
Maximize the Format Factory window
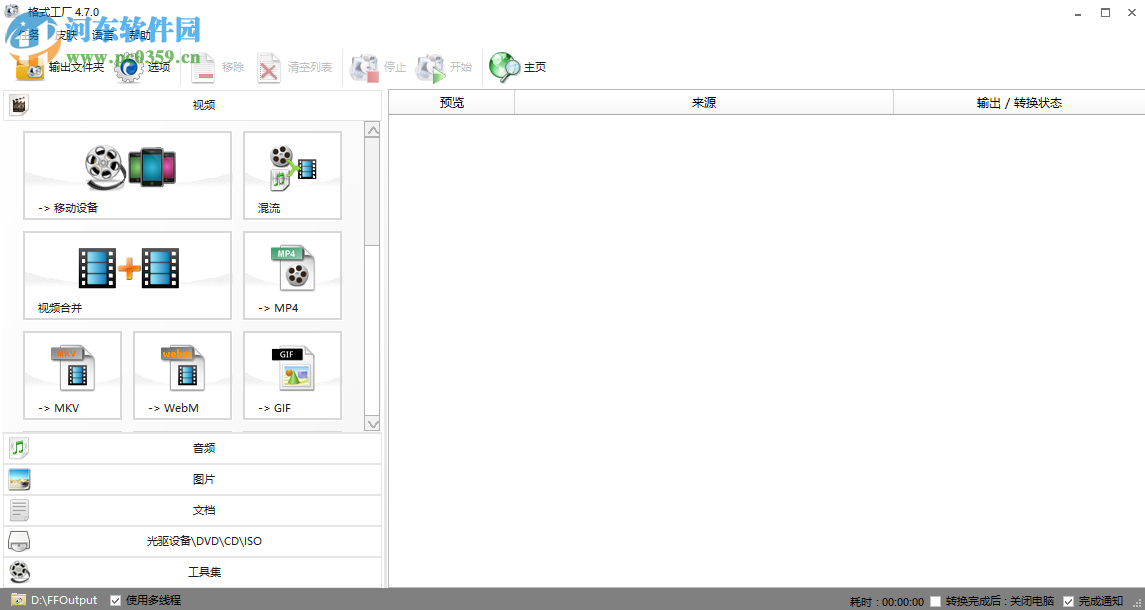click(x=1106, y=12)
